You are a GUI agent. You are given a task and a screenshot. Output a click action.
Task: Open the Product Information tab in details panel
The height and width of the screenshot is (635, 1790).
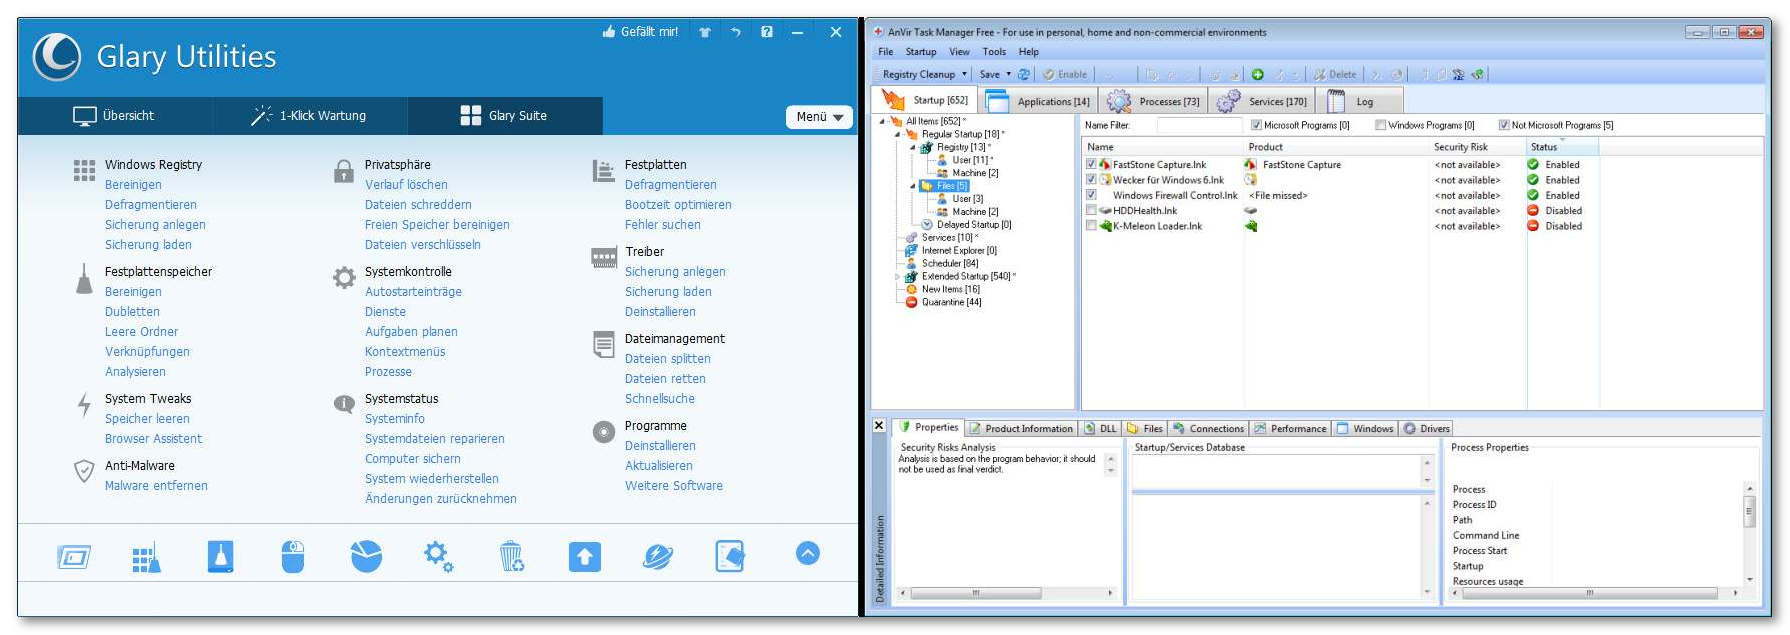pyautogui.click(x=1020, y=428)
